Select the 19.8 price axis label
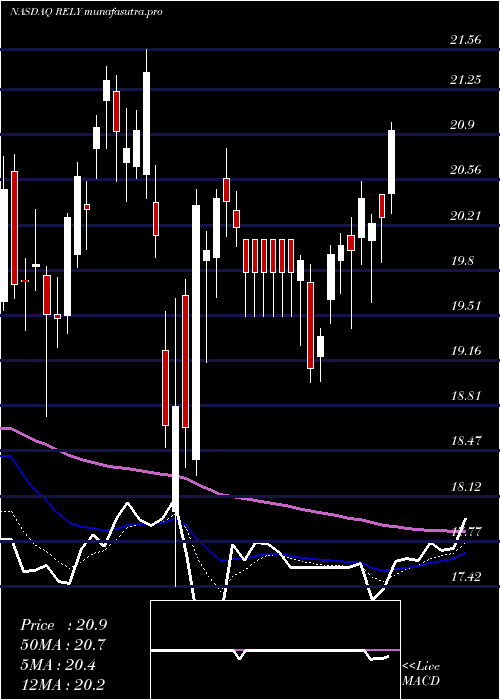500x700 pixels. pyautogui.click(x=462, y=261)
